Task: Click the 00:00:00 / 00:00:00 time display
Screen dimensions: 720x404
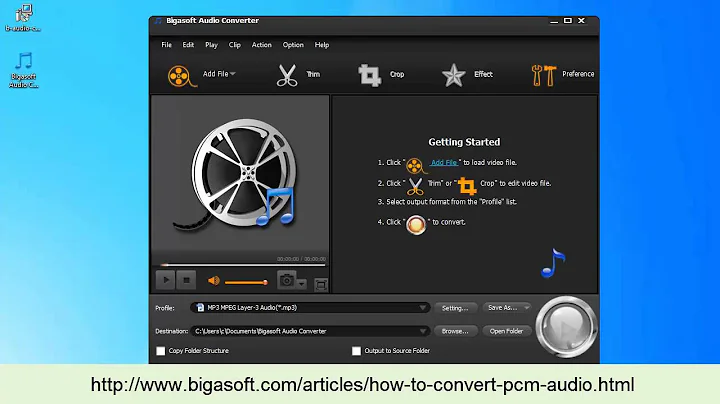Action: coord(301,259)
